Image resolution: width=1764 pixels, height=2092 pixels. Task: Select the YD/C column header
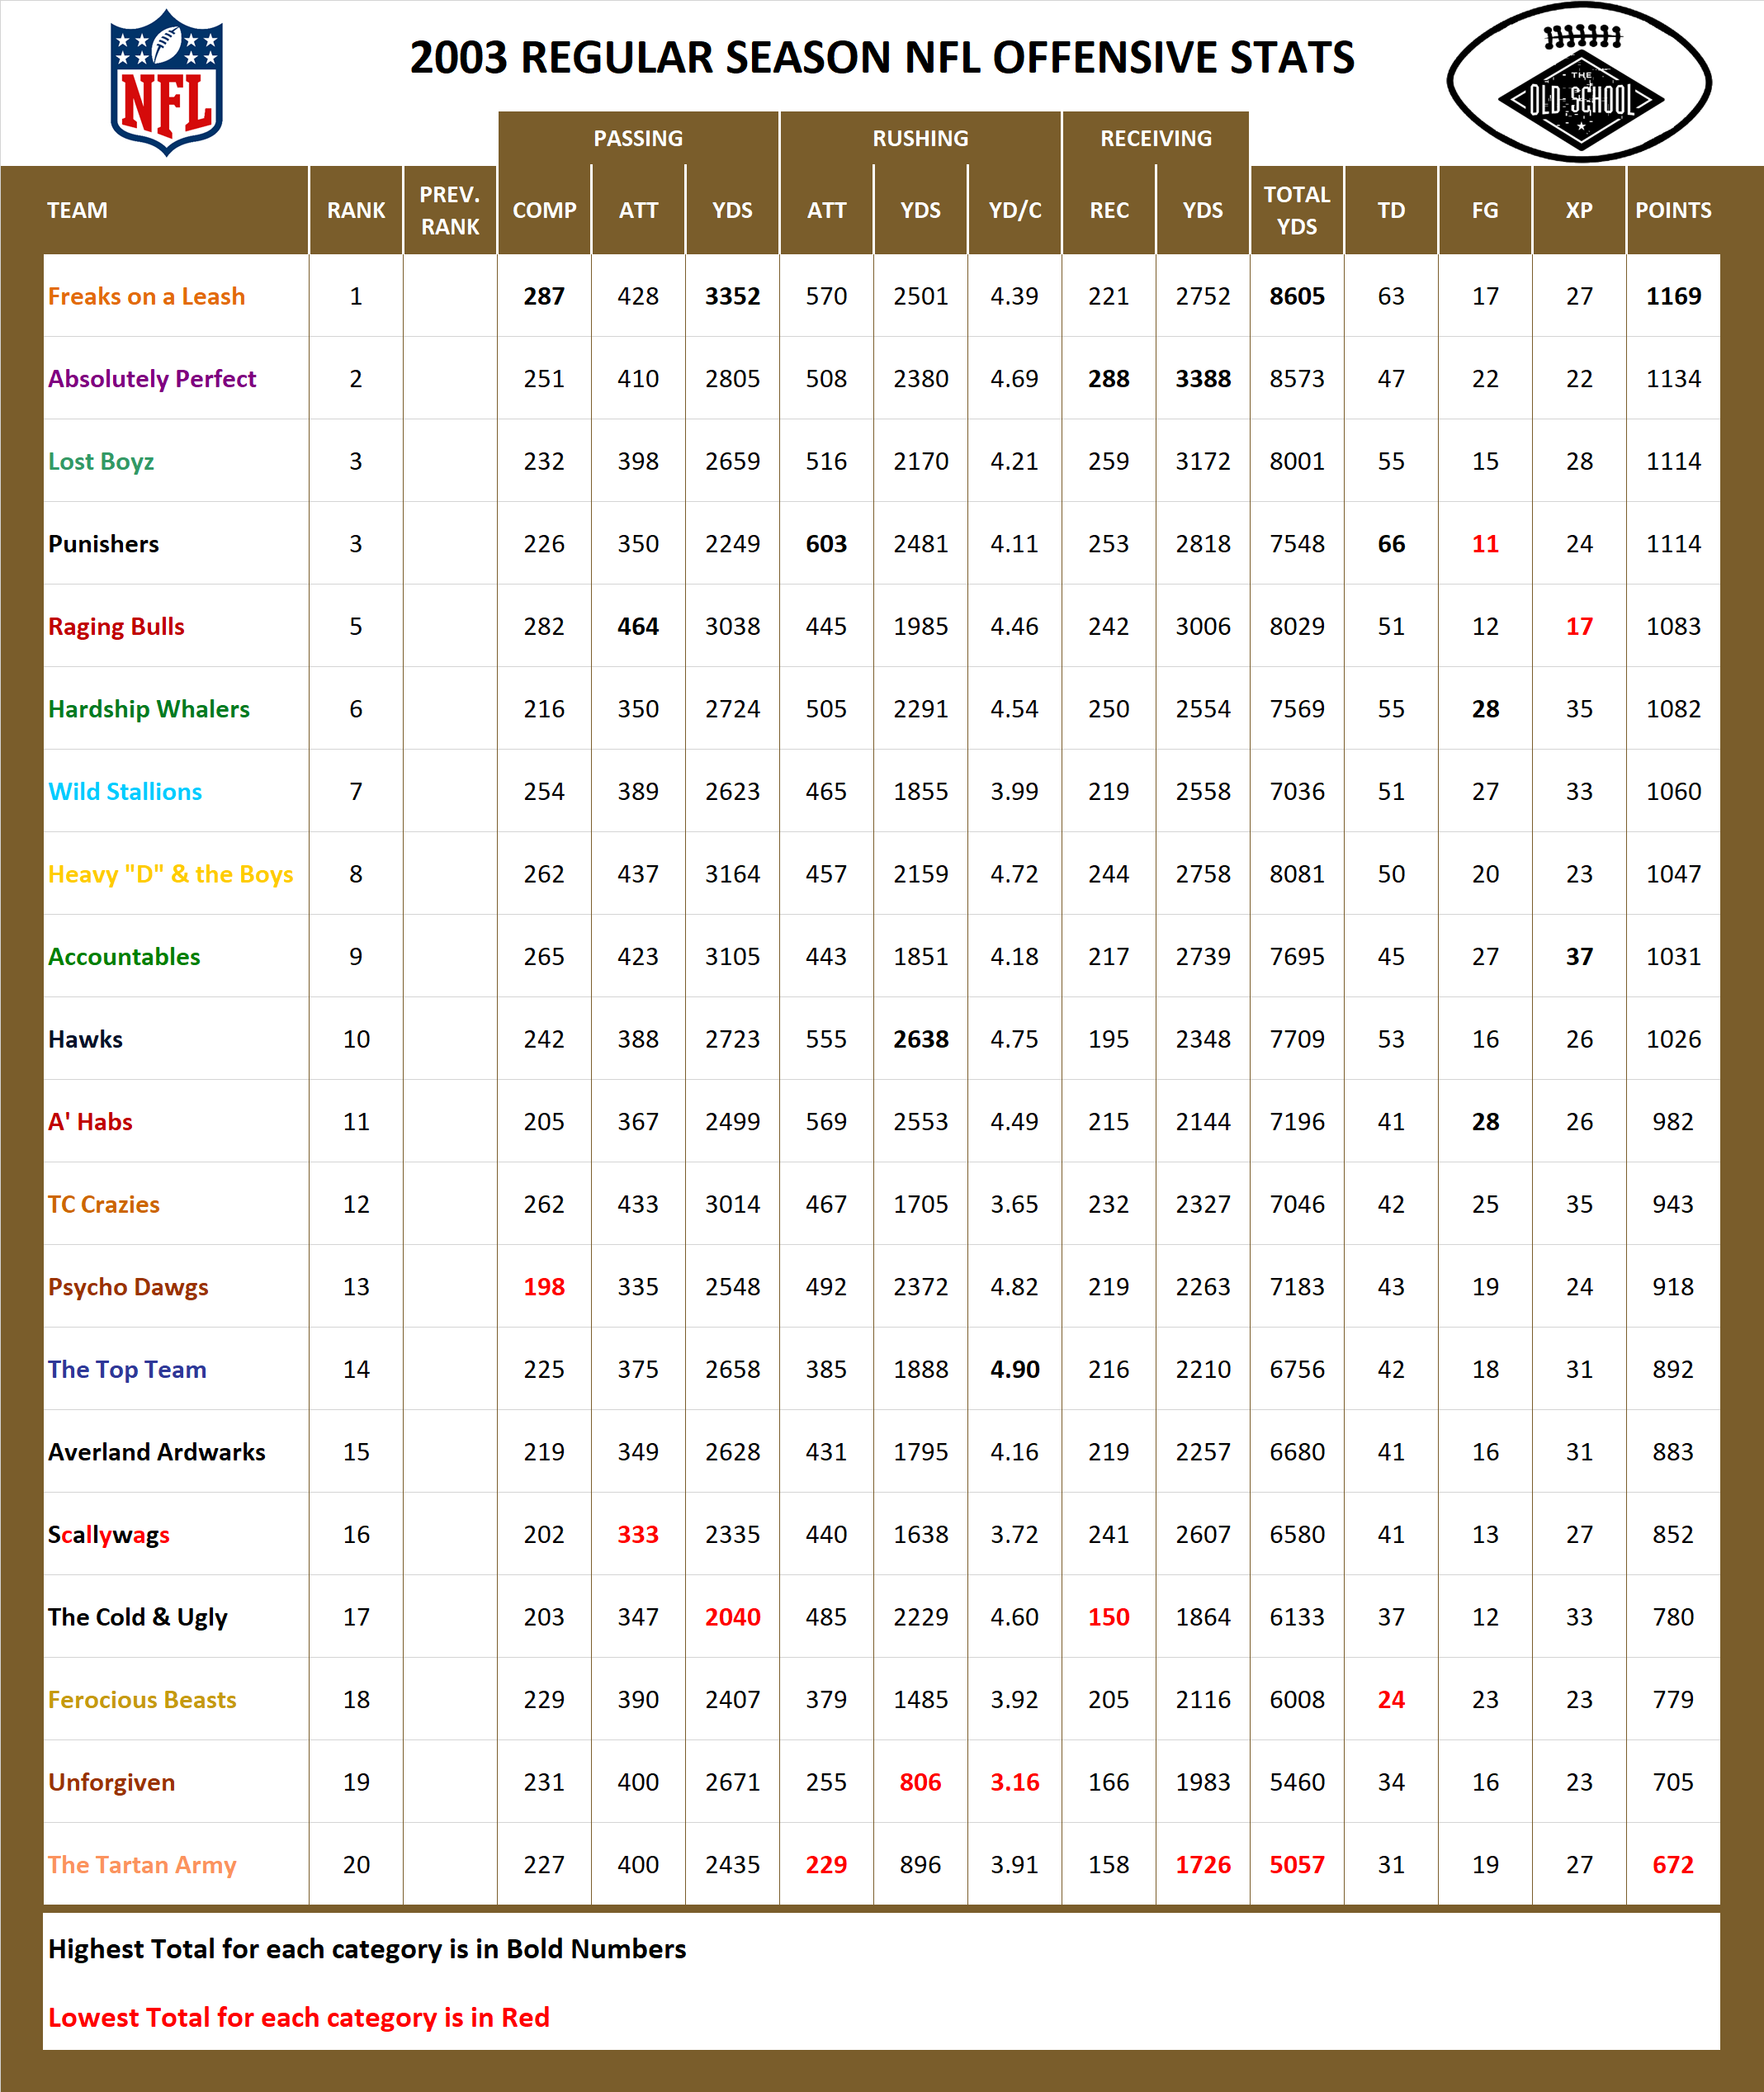(x=1017, y=210)
